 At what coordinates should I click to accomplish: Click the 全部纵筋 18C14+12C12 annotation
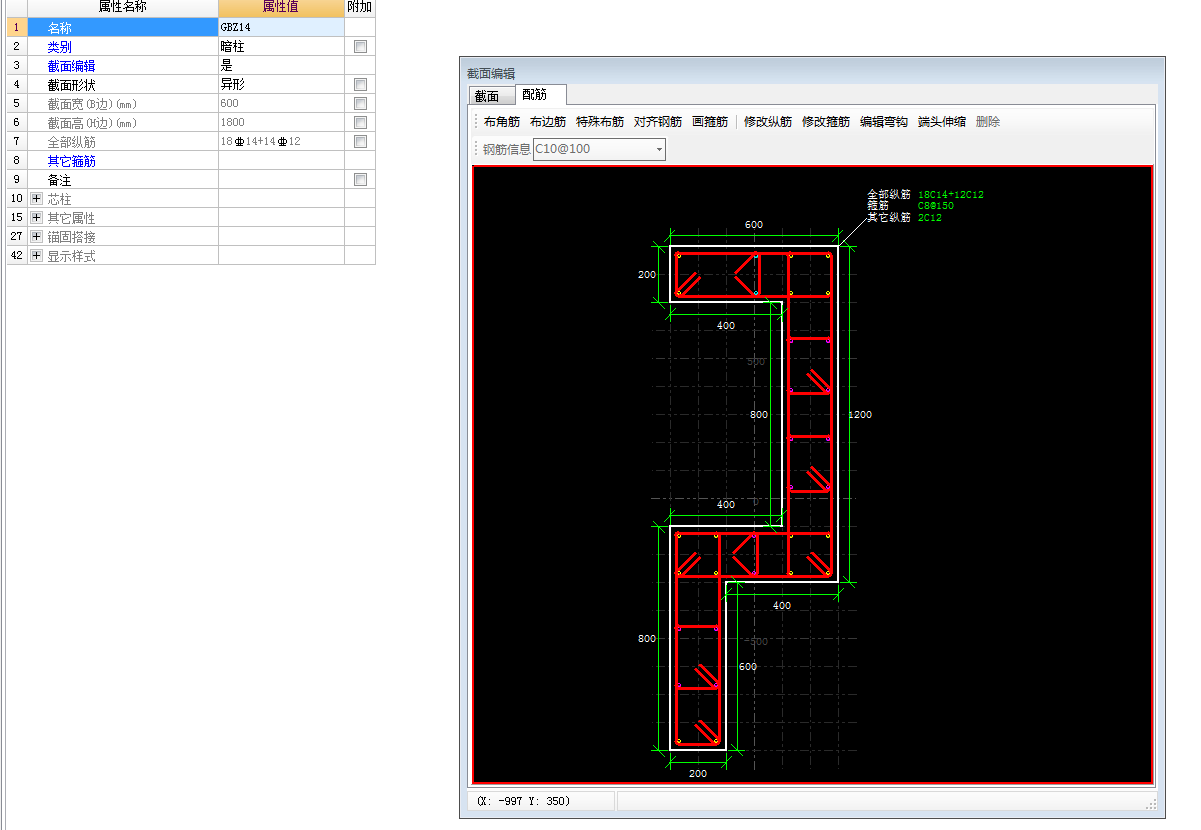coord(927,194)
